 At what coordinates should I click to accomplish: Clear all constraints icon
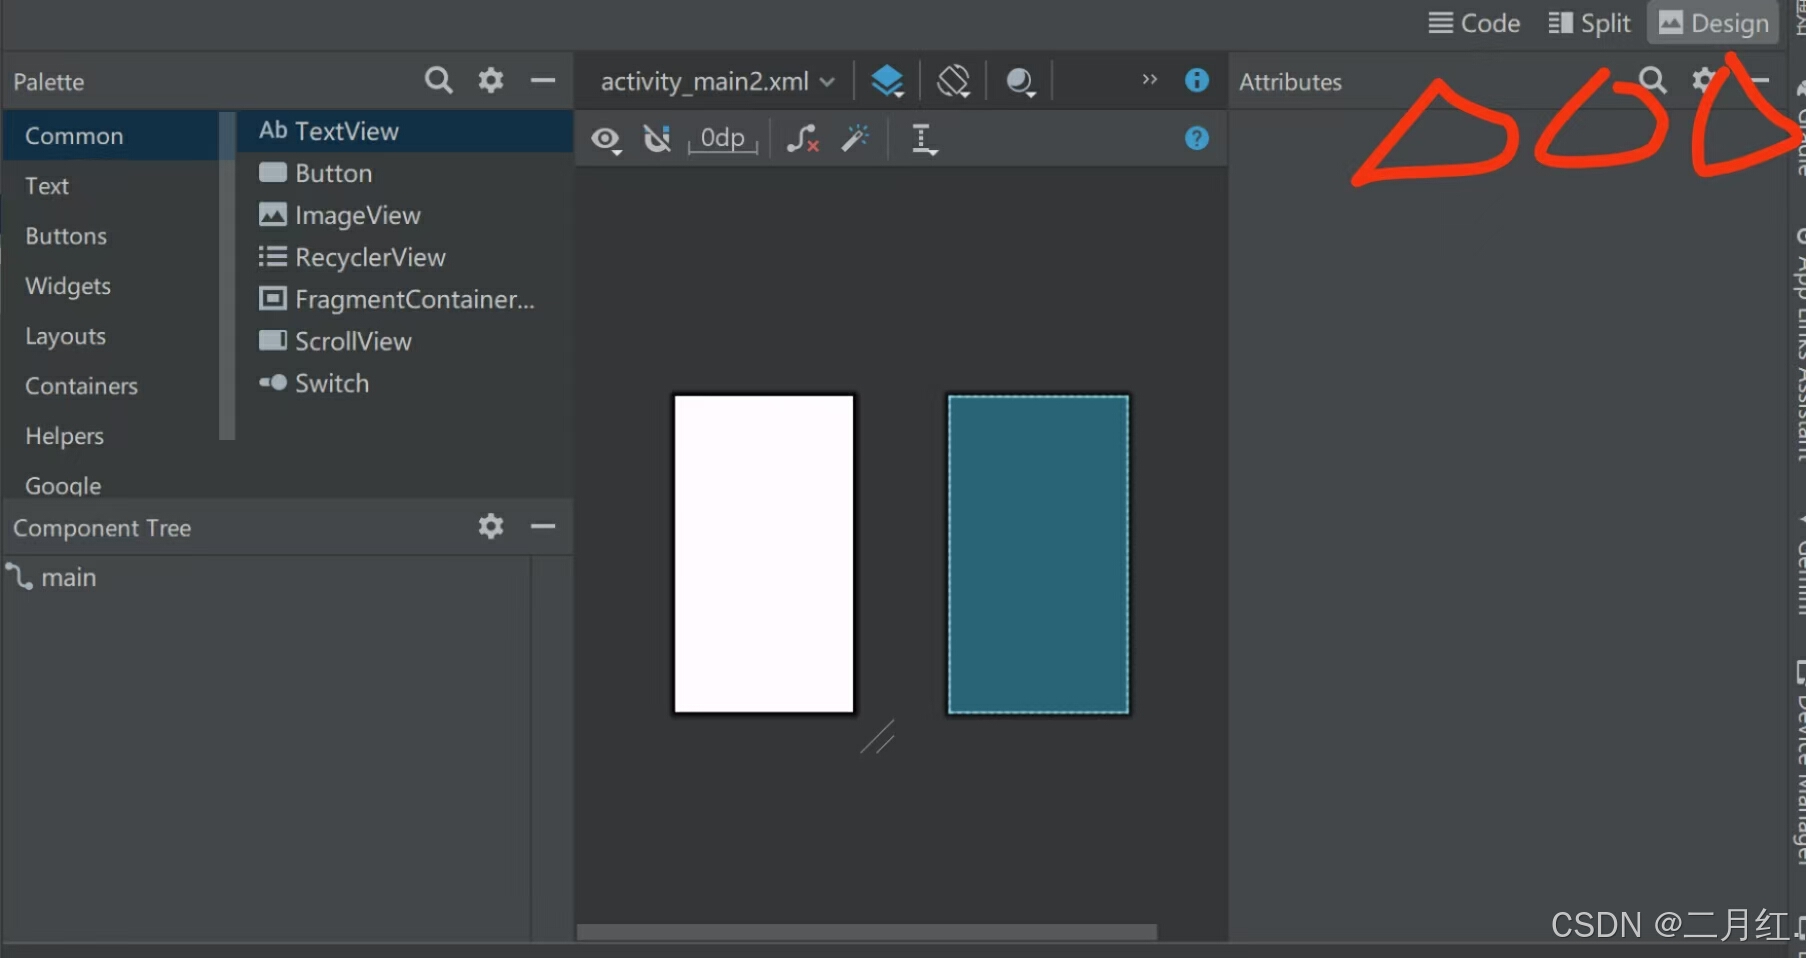803,139
